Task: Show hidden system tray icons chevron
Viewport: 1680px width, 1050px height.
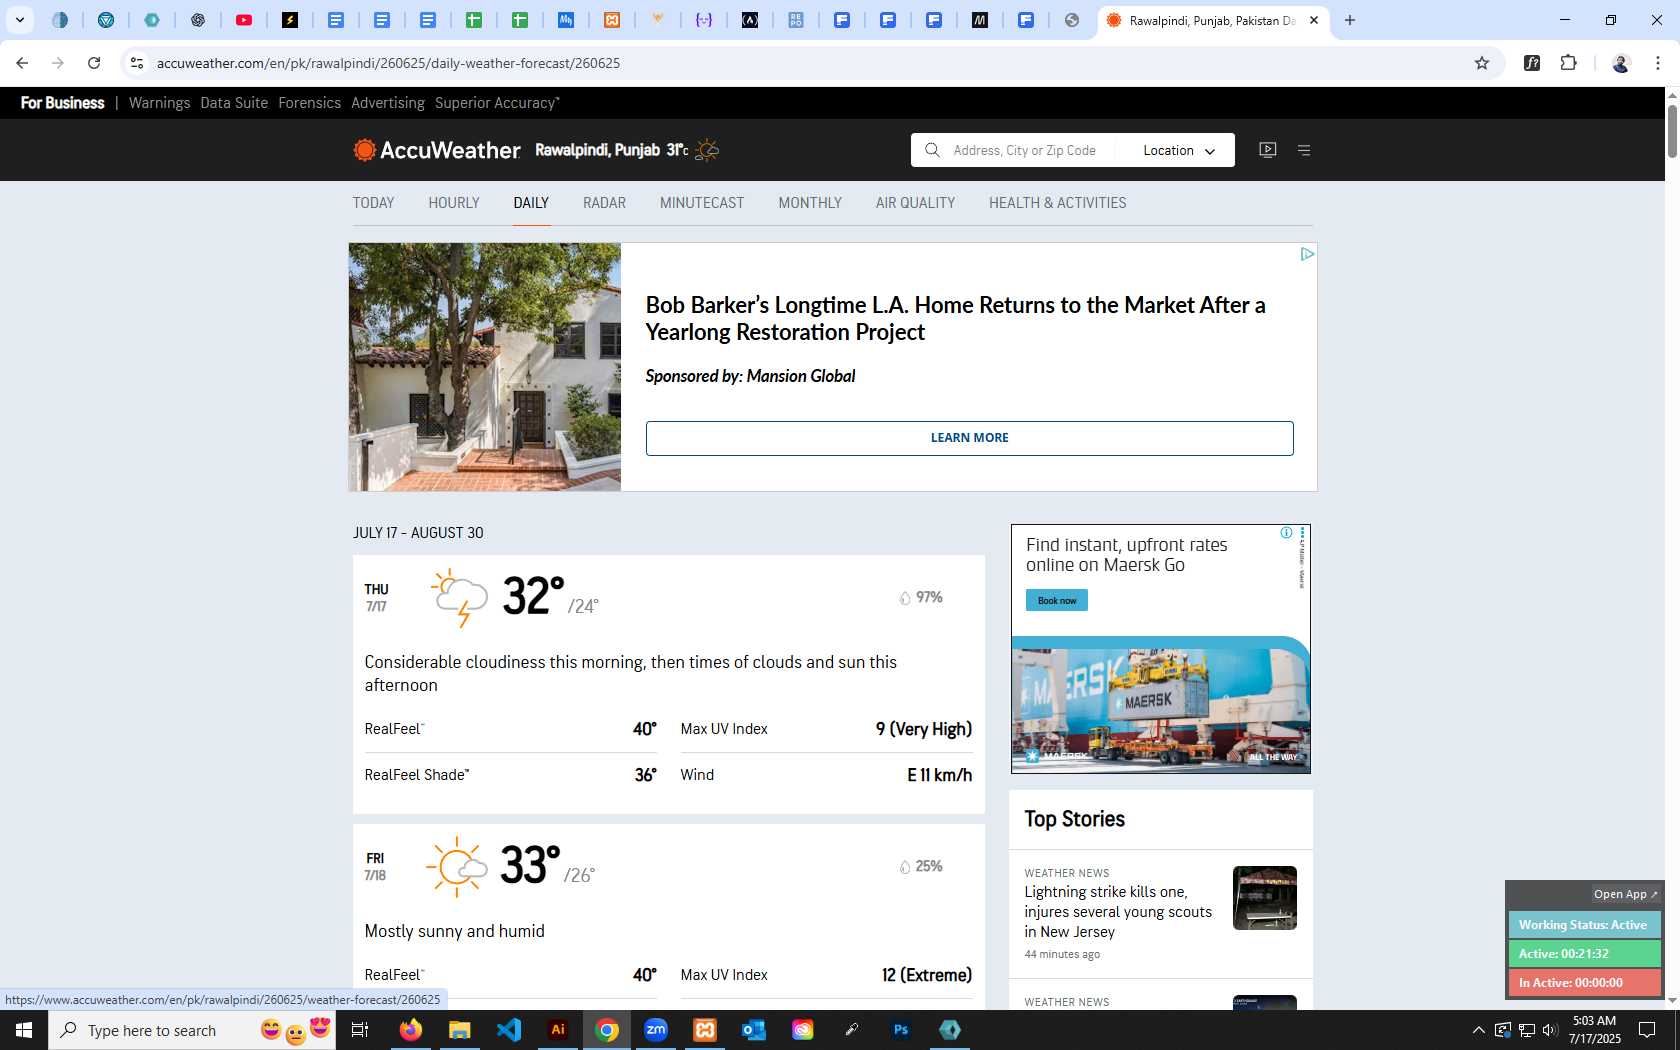Action: click(x=1479, y=1030)
